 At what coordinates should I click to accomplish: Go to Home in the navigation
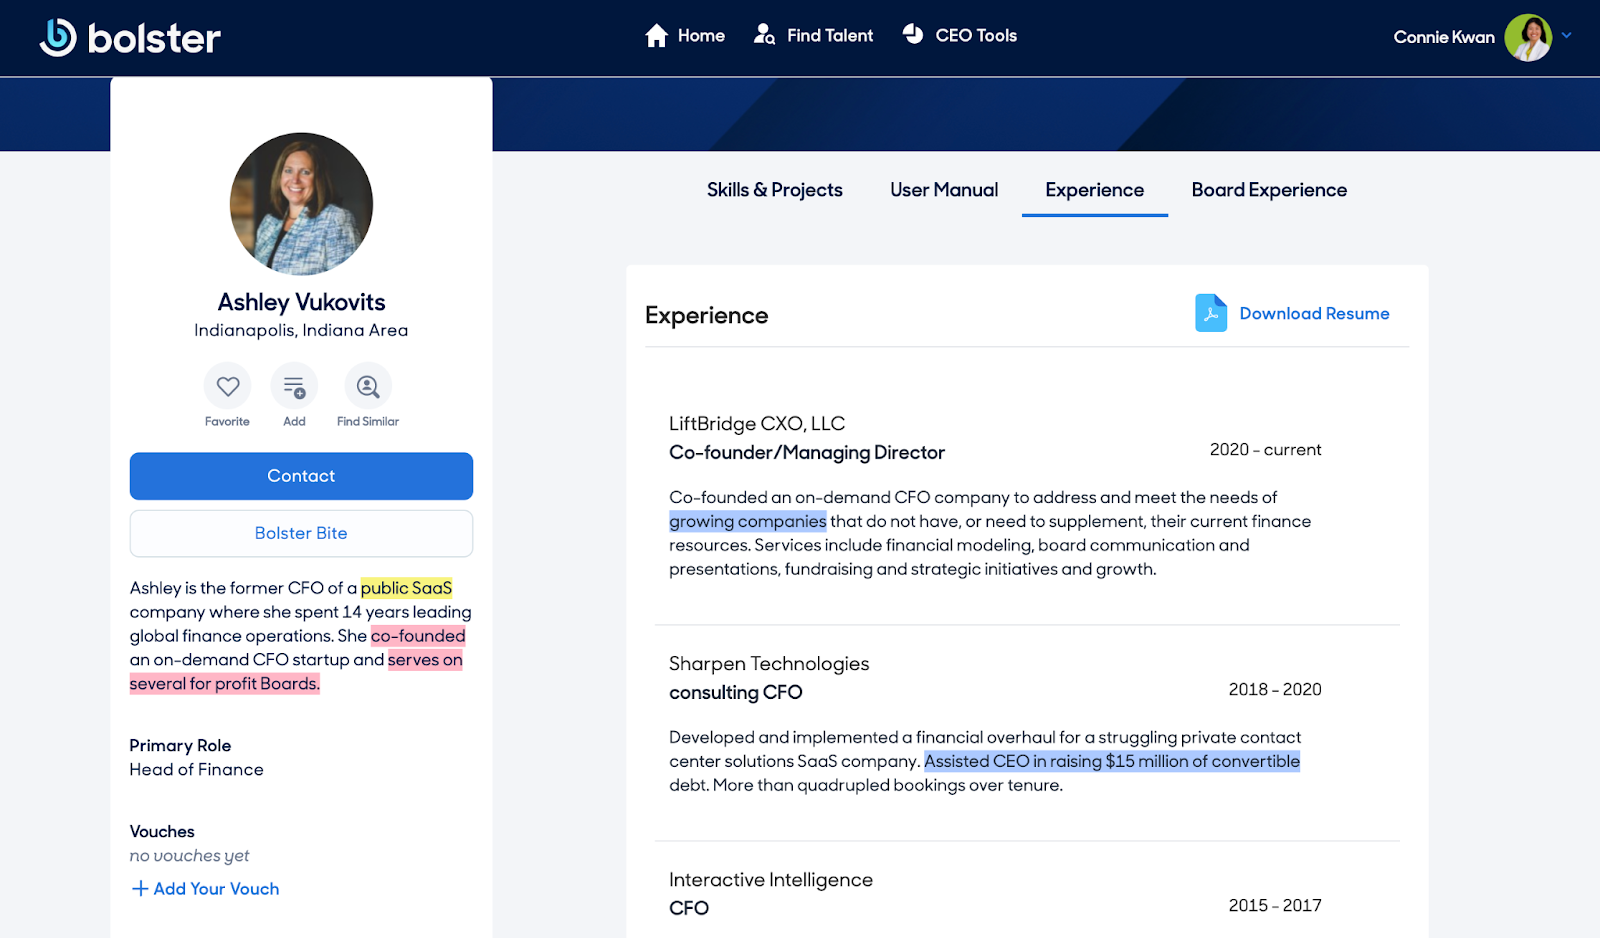tap(701, 36)
